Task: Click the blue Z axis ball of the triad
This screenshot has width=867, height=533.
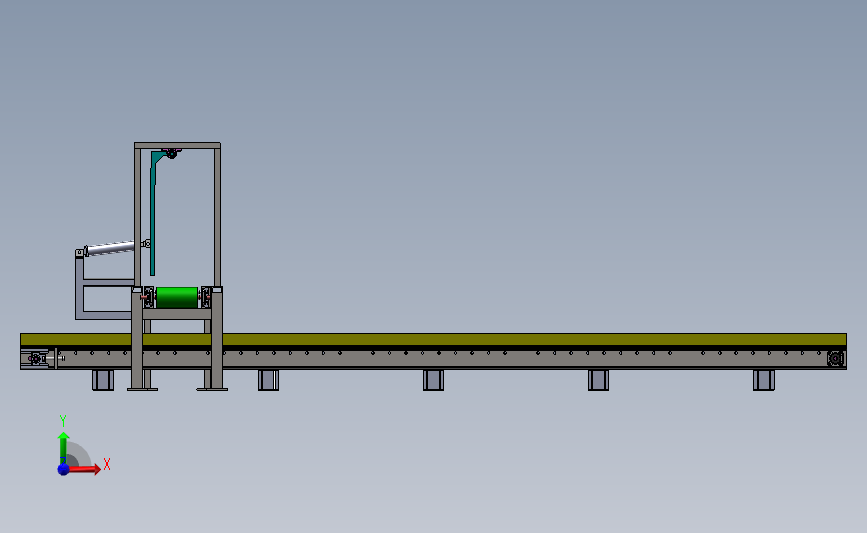Action: tap(63, 469)
